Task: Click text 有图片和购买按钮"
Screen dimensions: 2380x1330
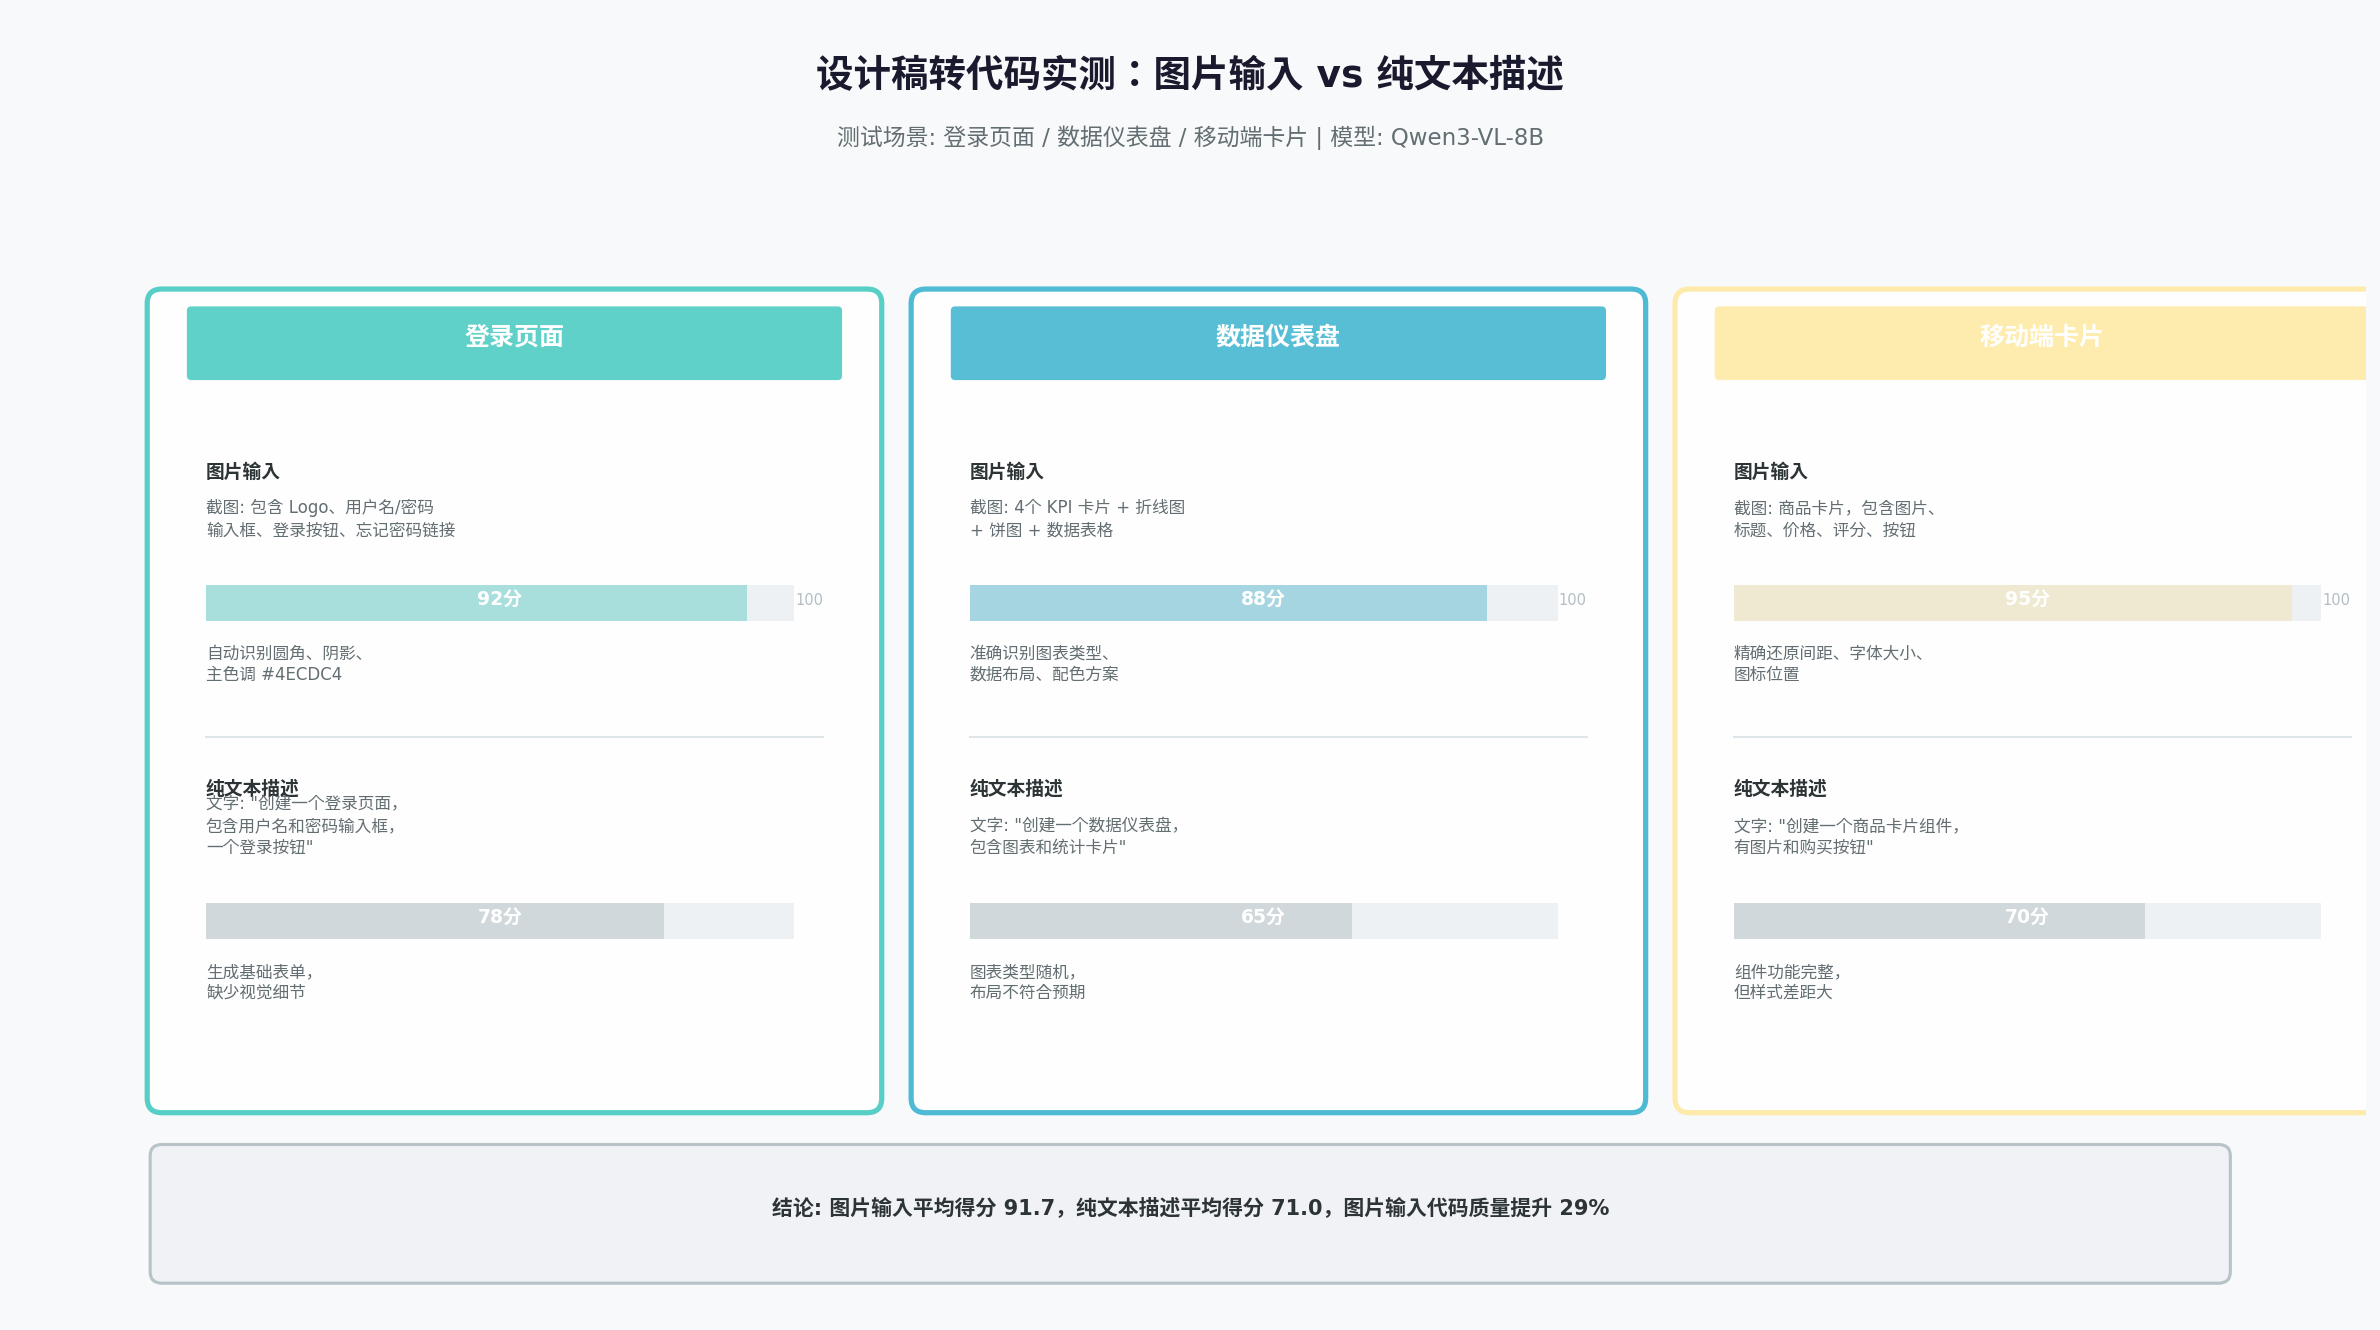Action: (x=1804, y=847)
